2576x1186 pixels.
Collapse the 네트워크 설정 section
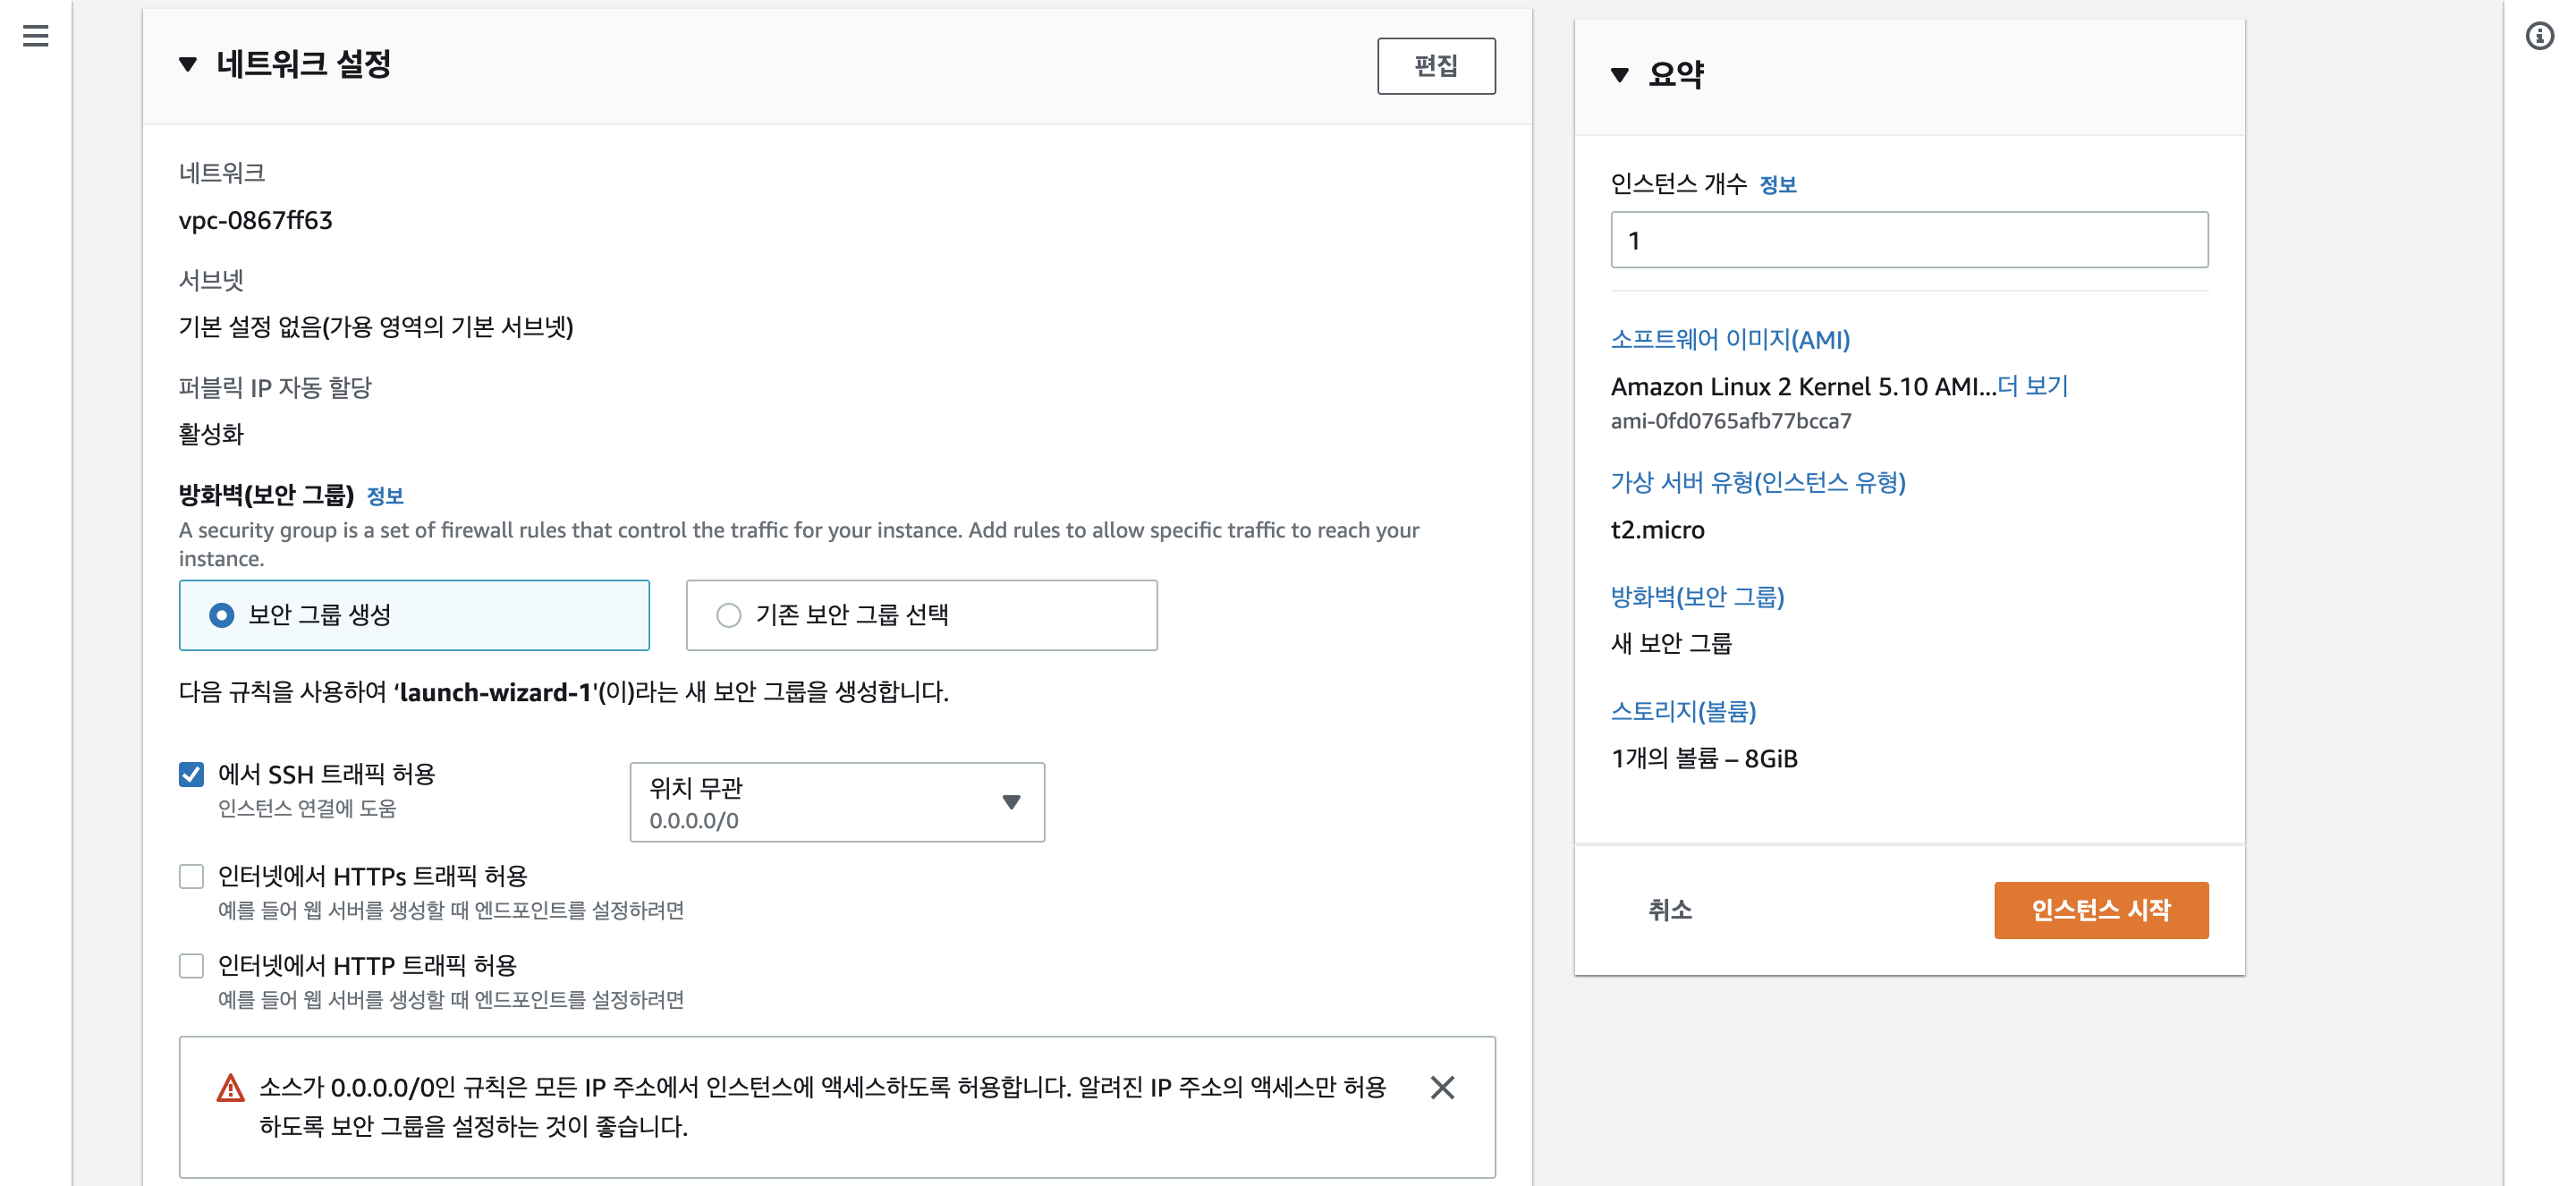[188, 65]
